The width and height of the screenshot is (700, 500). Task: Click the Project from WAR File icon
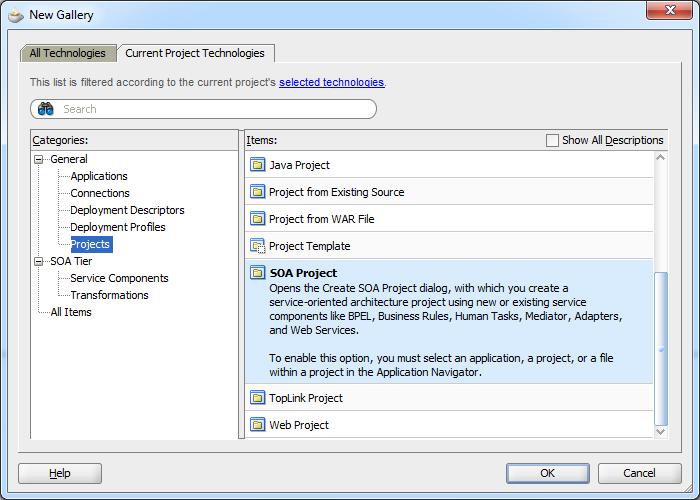tap(257, 219)
